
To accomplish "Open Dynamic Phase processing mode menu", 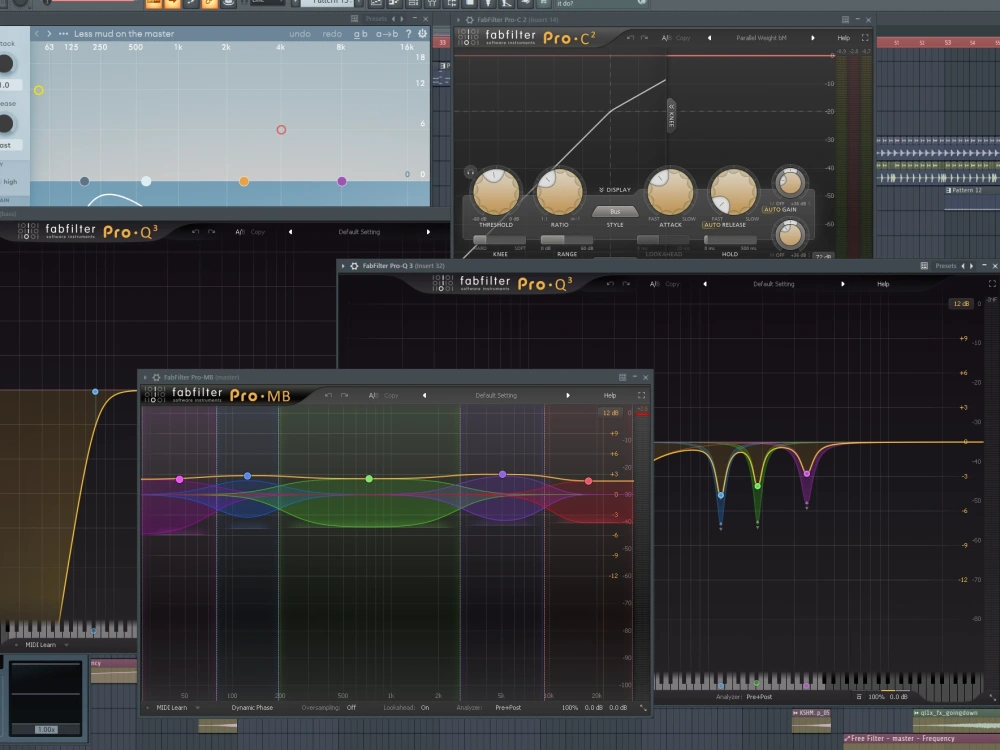I will tap(252, 707).
